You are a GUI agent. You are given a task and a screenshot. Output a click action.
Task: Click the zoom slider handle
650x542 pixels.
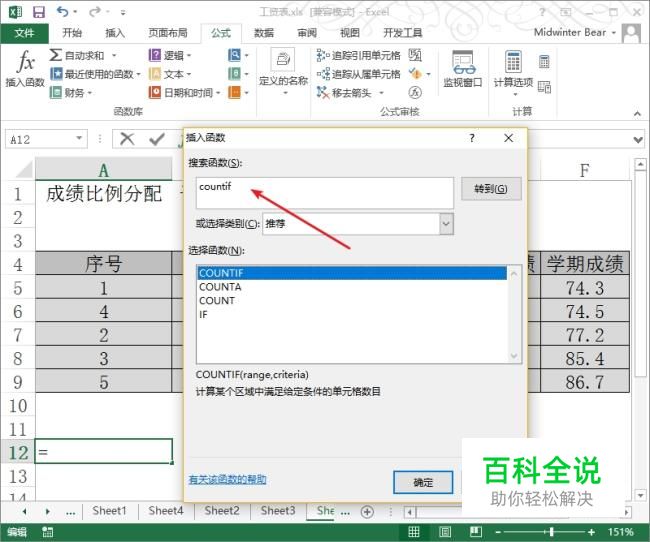pos(551,532)
